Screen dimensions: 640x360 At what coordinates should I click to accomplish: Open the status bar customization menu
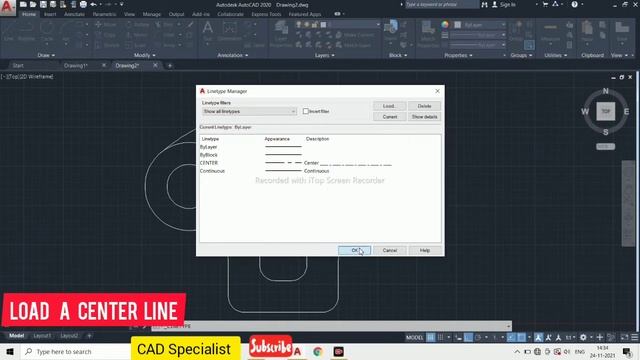(x=635, y=337)
